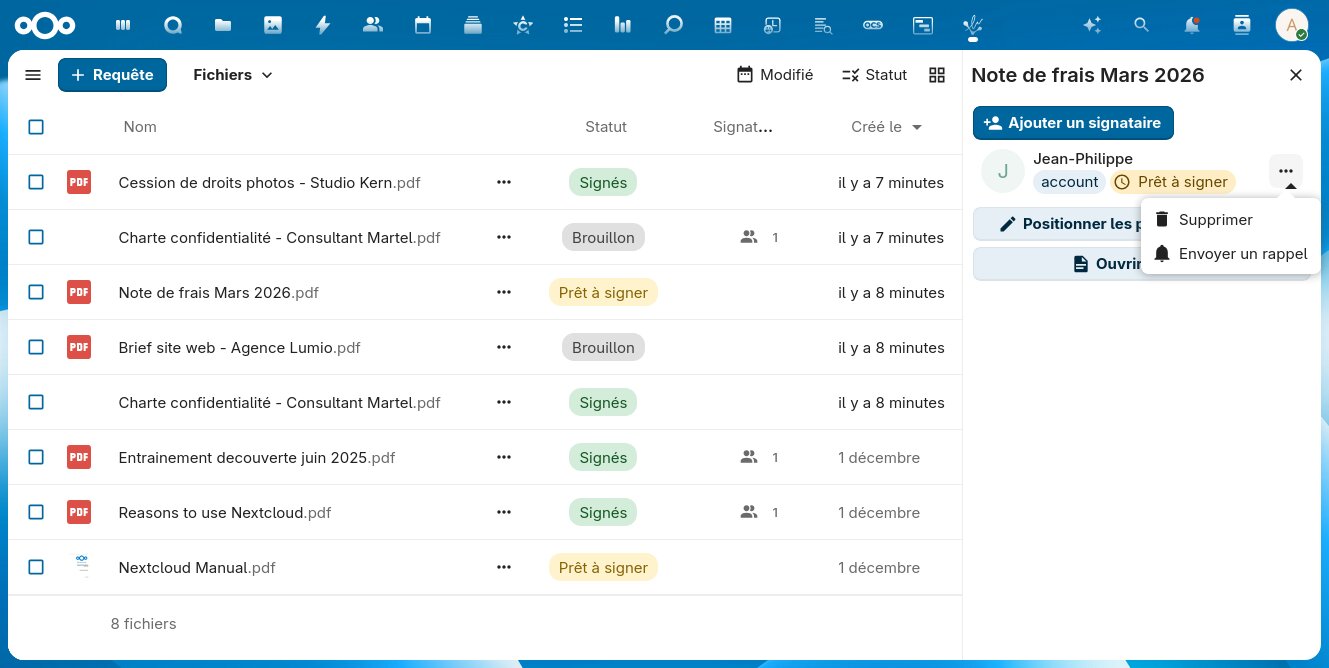Open the Polls bar chart icon

[x=623, y=25]
